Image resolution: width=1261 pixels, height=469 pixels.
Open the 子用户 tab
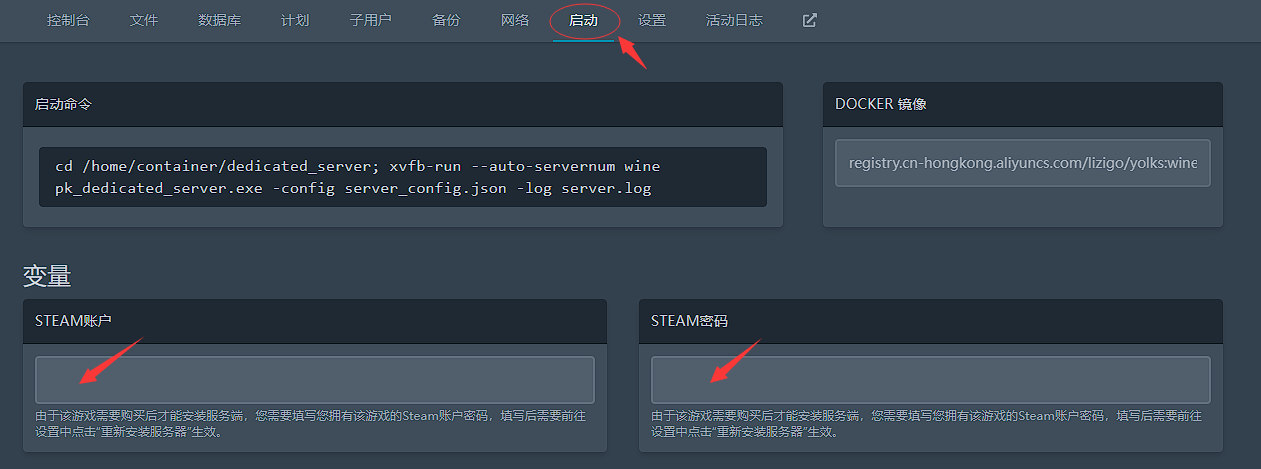(370, 20)
